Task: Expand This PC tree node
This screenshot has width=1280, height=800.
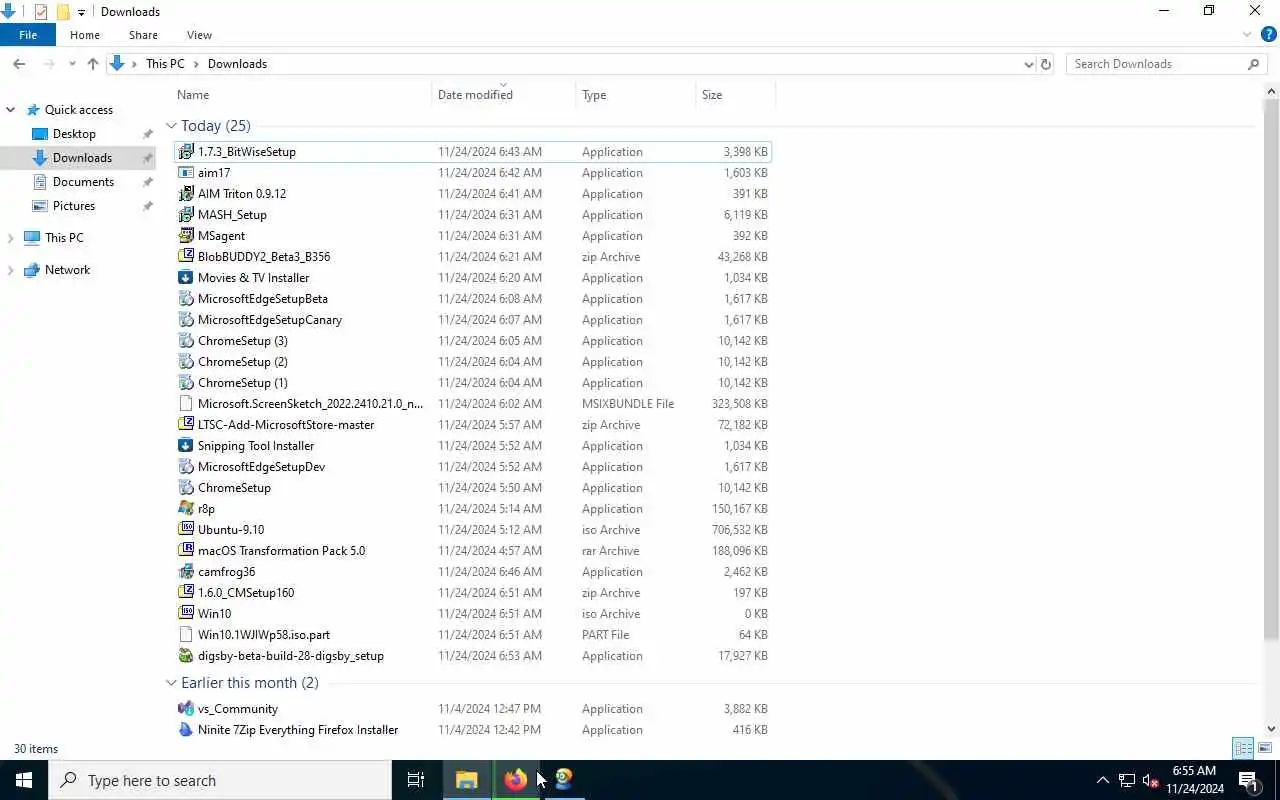Action: point(11,238)
